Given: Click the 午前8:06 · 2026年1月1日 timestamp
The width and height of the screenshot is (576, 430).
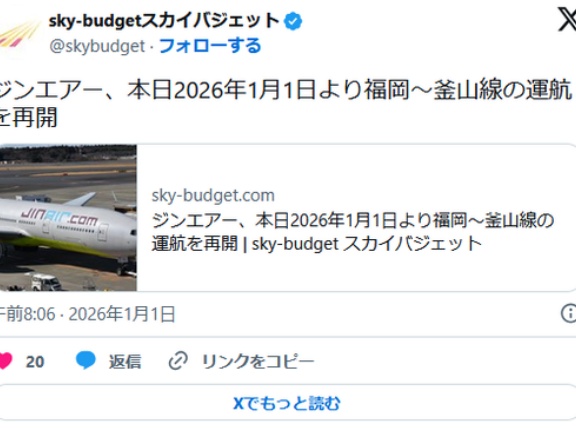Looking at the screenshot, I should pos(87,314).
